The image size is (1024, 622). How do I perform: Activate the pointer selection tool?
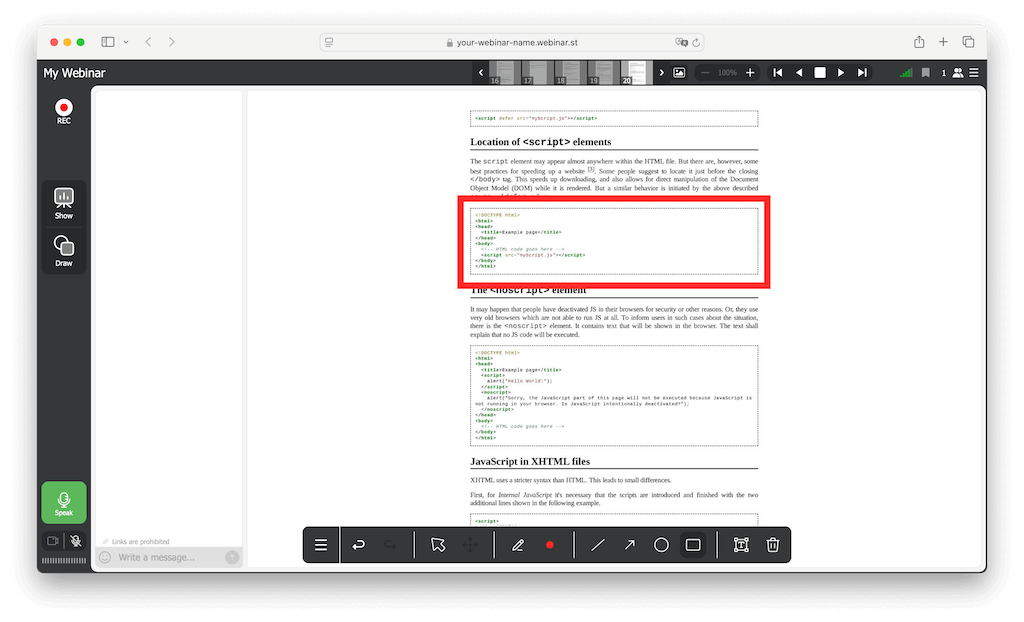[438, 545]
